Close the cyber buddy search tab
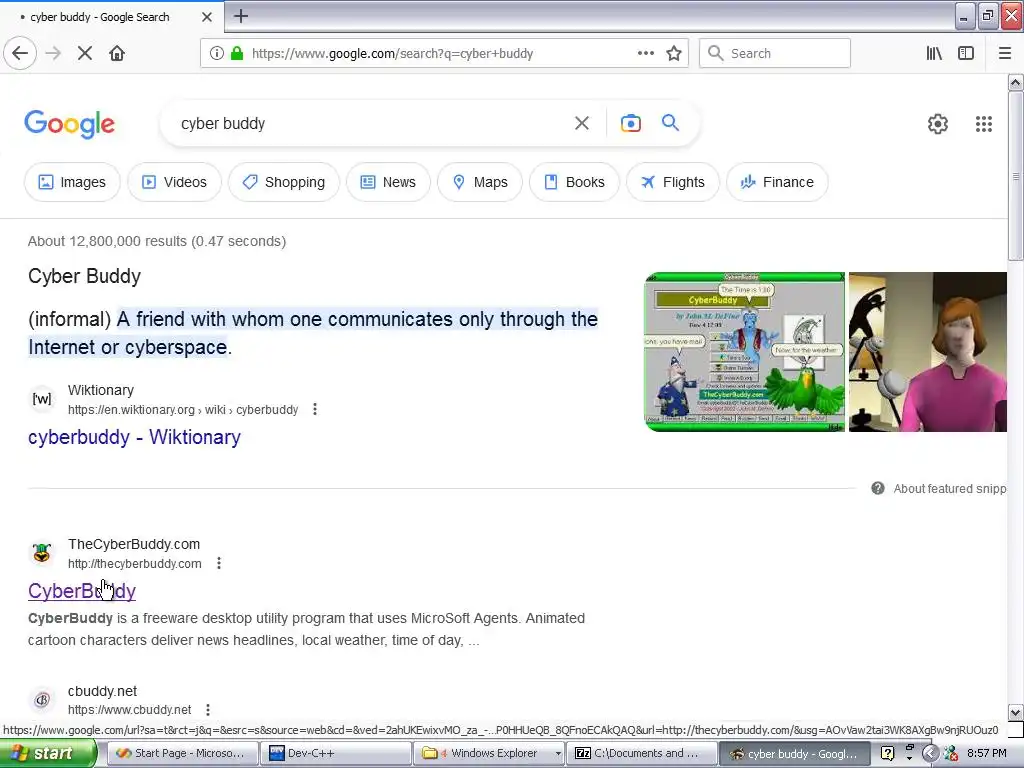1024x768 pixels. click(x=207, y=17)
